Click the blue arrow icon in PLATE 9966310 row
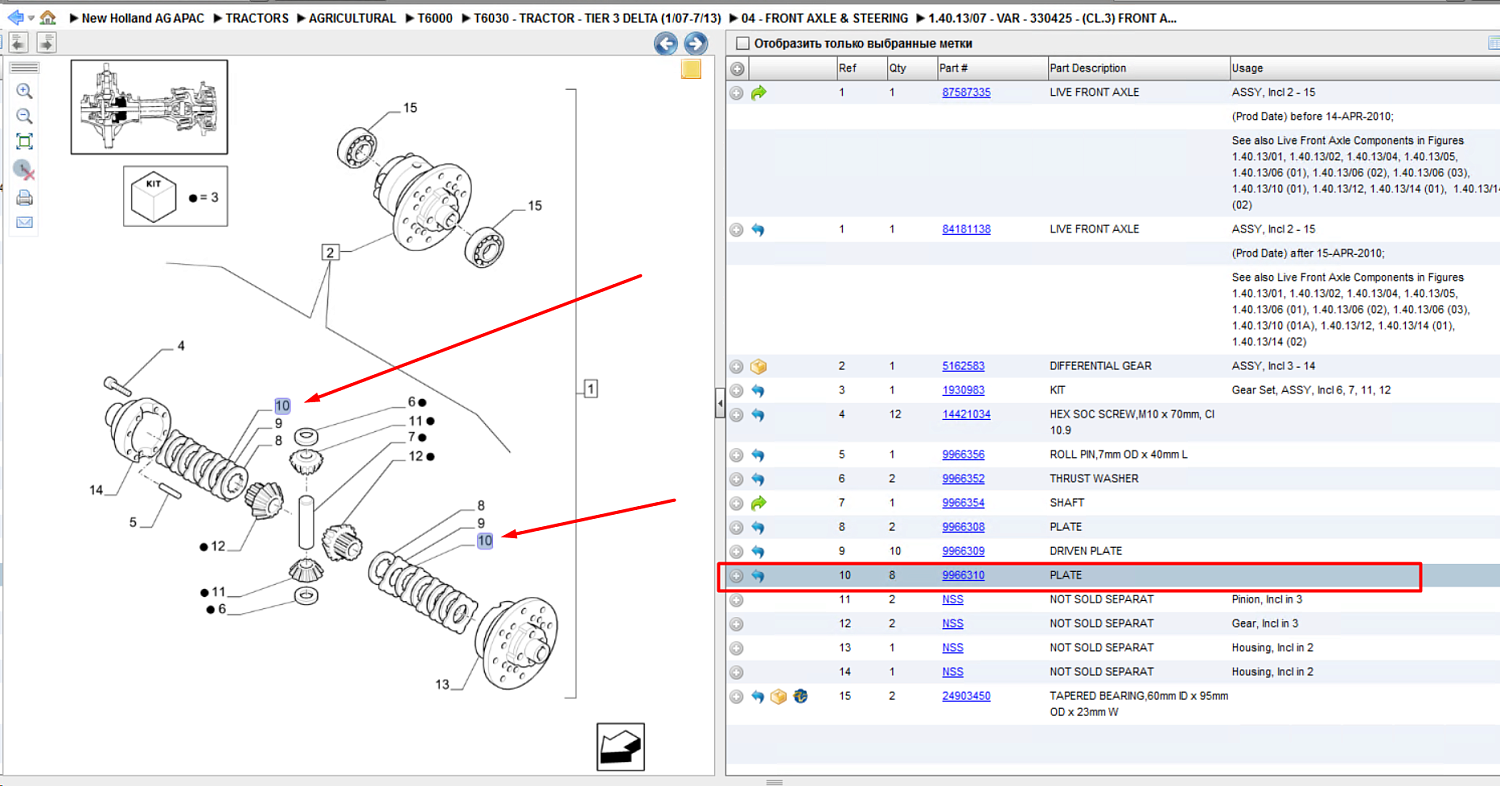 coord(758,576)
